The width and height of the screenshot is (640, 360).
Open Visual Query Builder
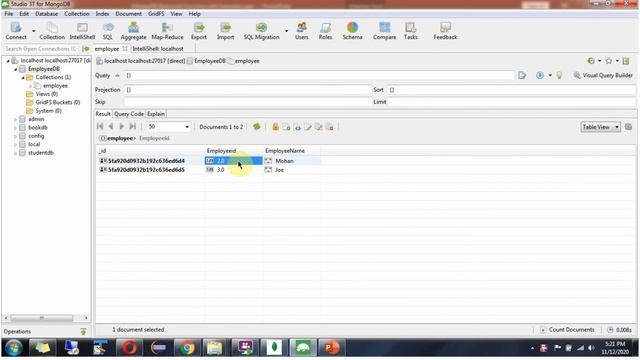click(603, 76)
